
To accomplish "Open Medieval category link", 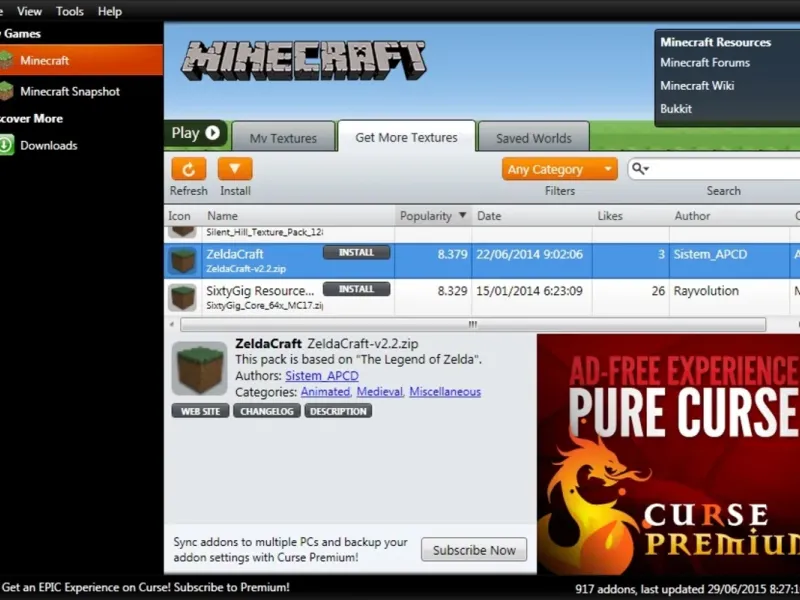I will pyautogui.click(x=380, y=392).
